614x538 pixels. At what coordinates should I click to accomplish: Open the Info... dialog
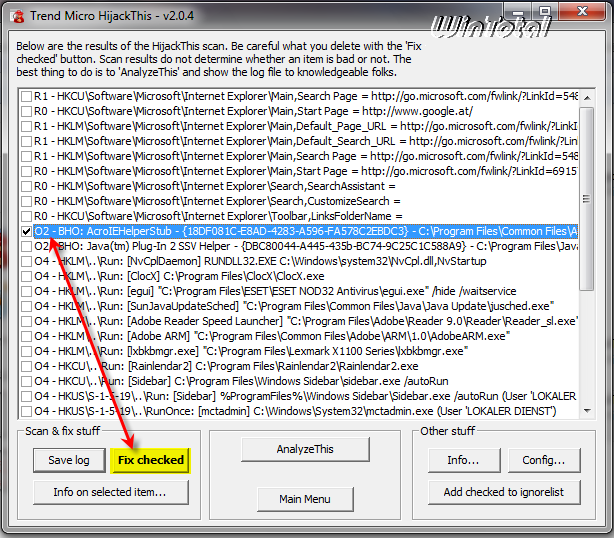[x=464, y=460]
